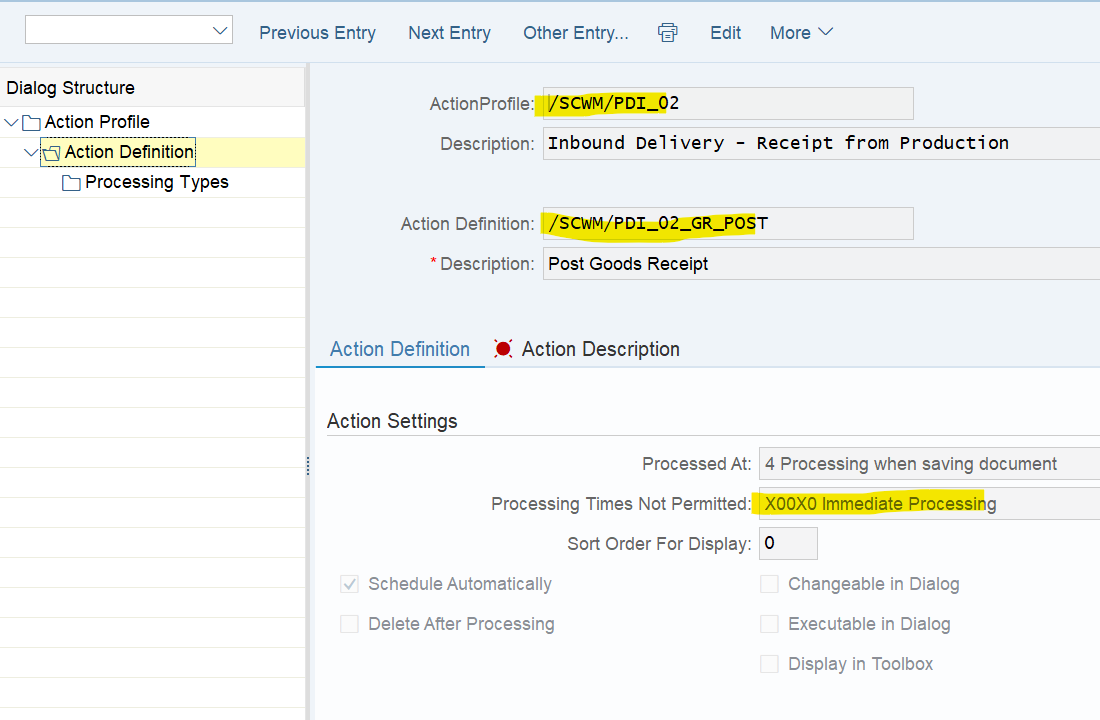The height and width of the screenshot is (720, 1100).
Task: Enable the Changeable in Dialog checkbox
Action: (x=769, y=584)
